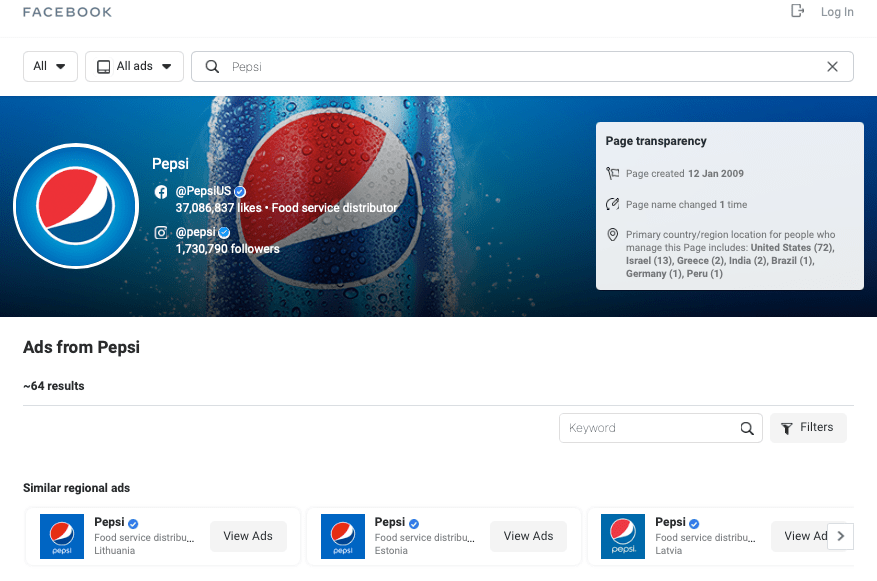This screenshot has width=877, height=581.
Task: Show the next regional ads with the right arrow
Action: click(841, 536)
